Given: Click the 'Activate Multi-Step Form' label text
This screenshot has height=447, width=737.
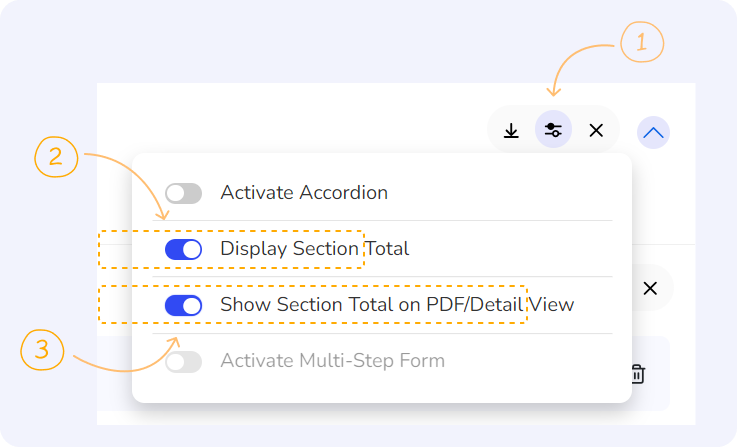Looking at the screenshot, I should coord(332,360).
